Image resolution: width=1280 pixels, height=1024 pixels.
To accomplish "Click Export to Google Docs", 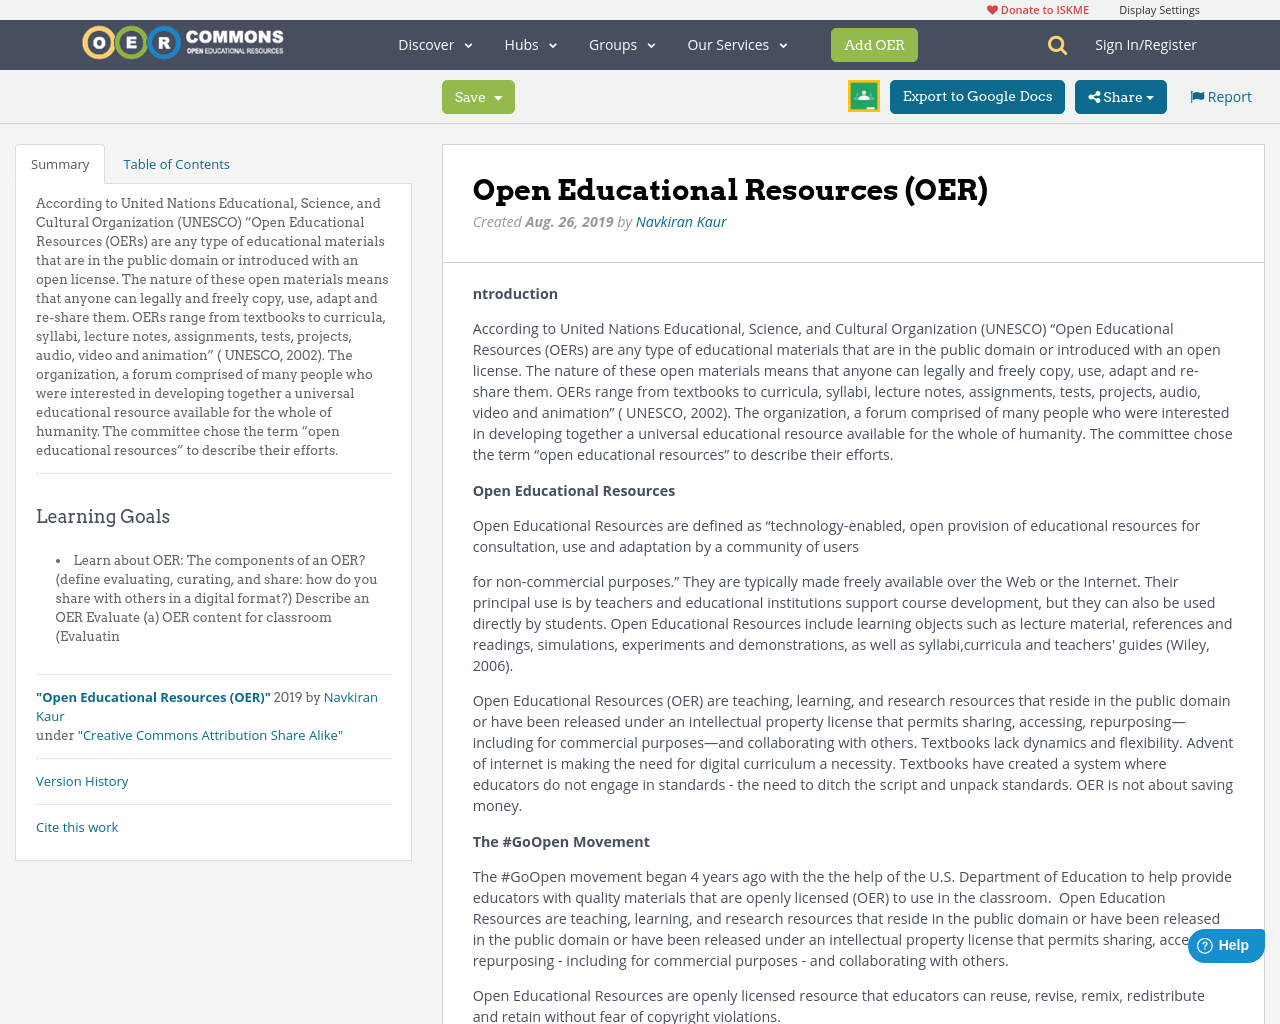I will point(977,95).
